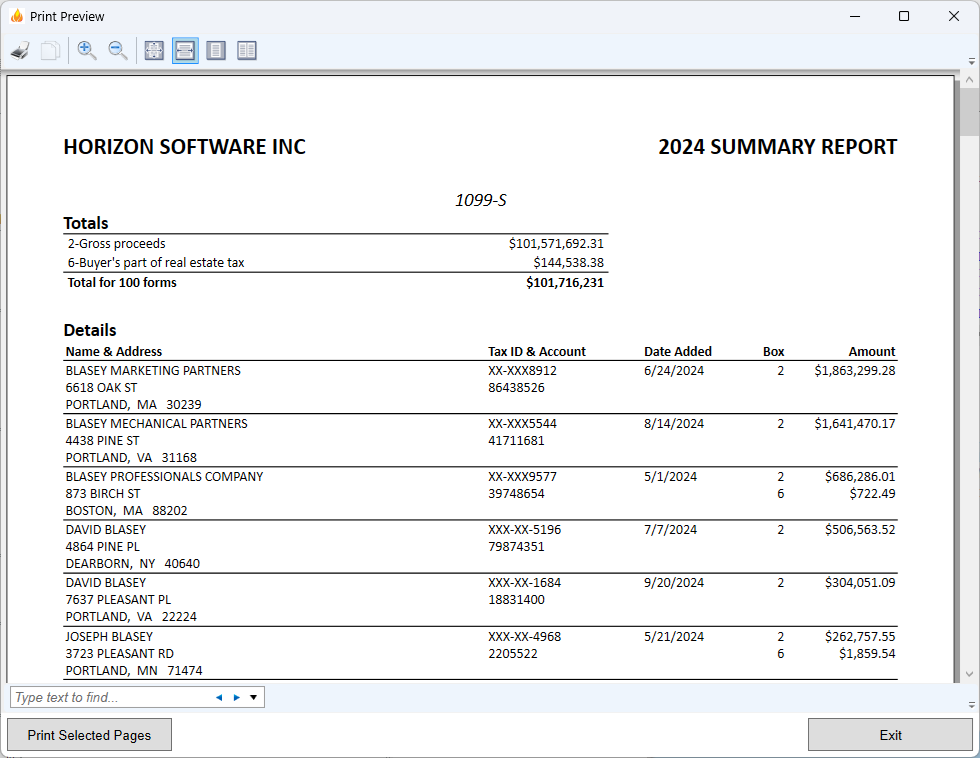Click the find next arrow in search box
The width and height of the screenshot is (980, 758).
[237, 697]
